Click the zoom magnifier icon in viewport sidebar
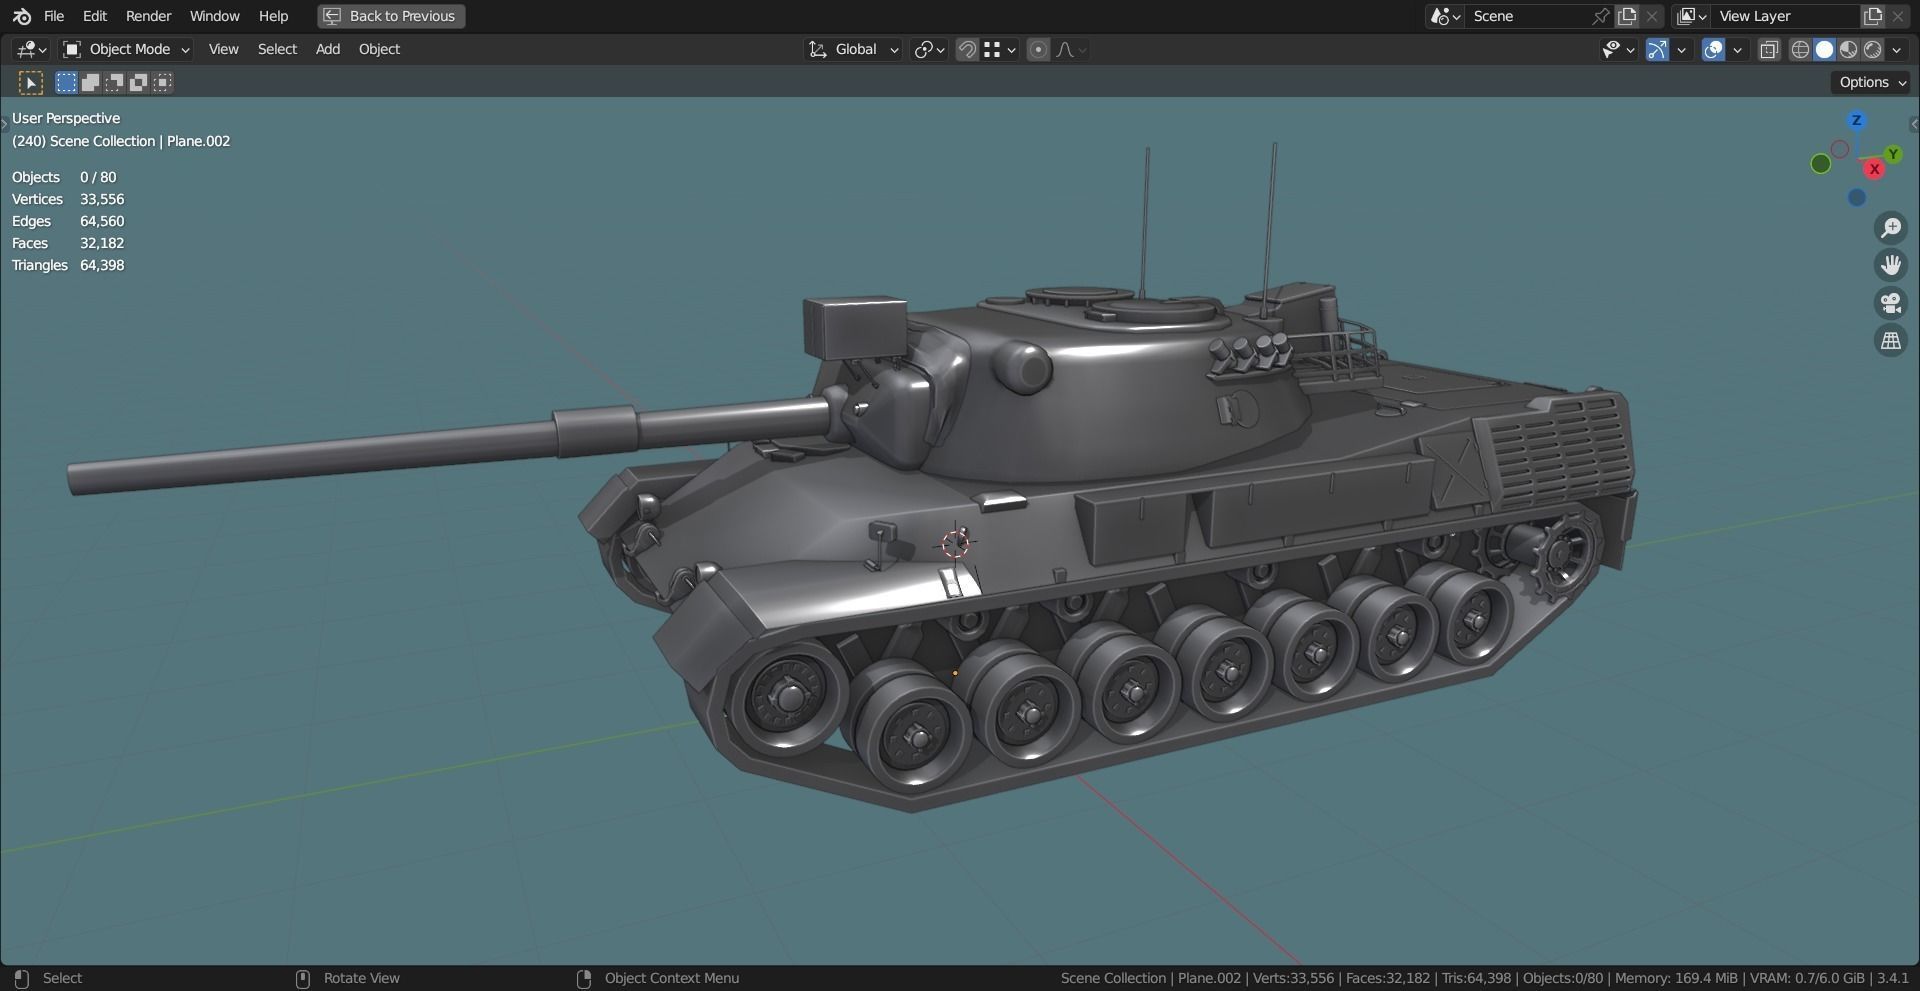This screenshot has height=991, width=1920. coord(1891,228)
